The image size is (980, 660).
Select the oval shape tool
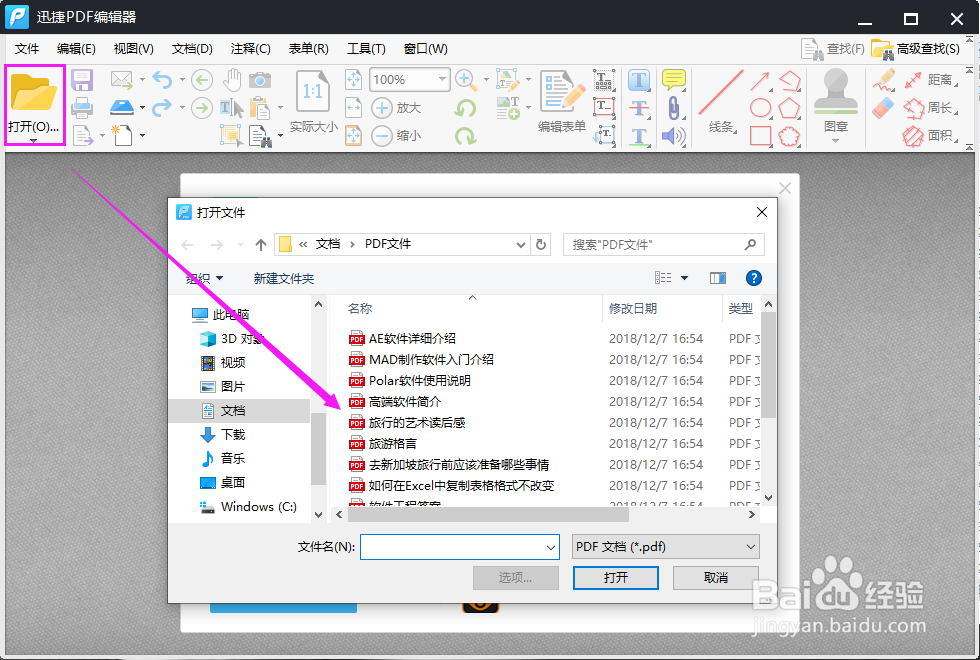760,108
